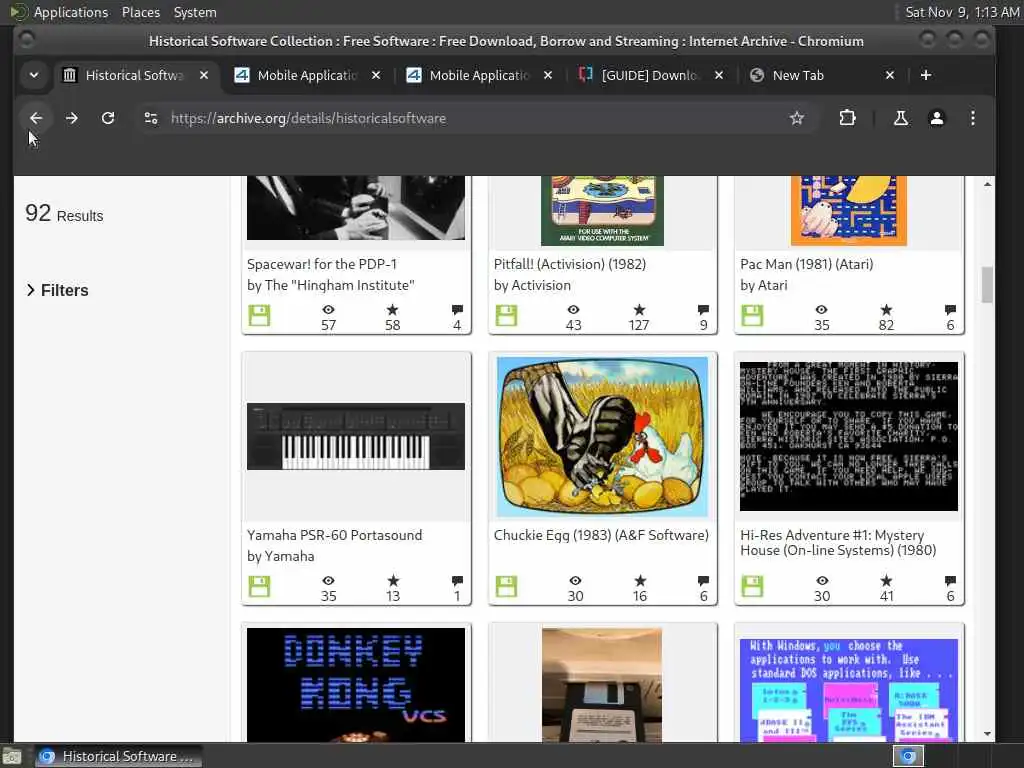
Task: Click the page vertical scrollbar thumb
Action: [987, 285]
